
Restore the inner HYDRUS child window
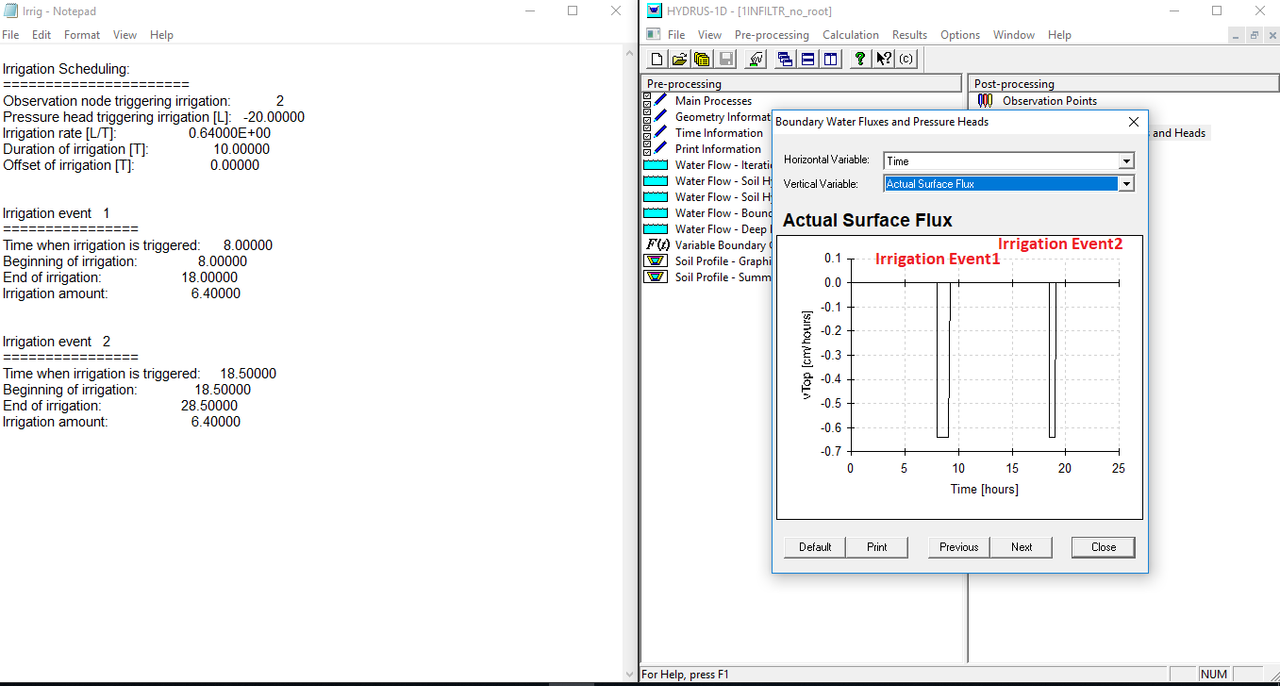click(1253, 35)
